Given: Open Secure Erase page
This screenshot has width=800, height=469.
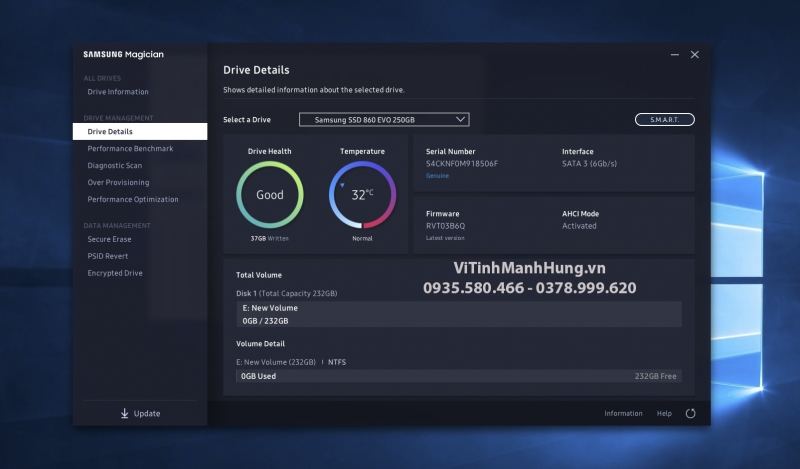Looking at the screenshot, I should 109,239.
